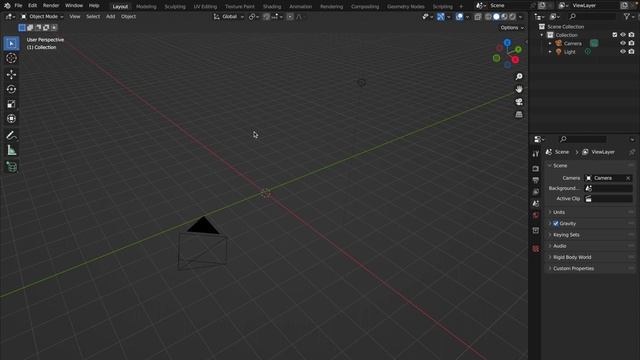Select the Select Box tool
This screenshot has height=360, width=640.
click(x=11, y=43)
